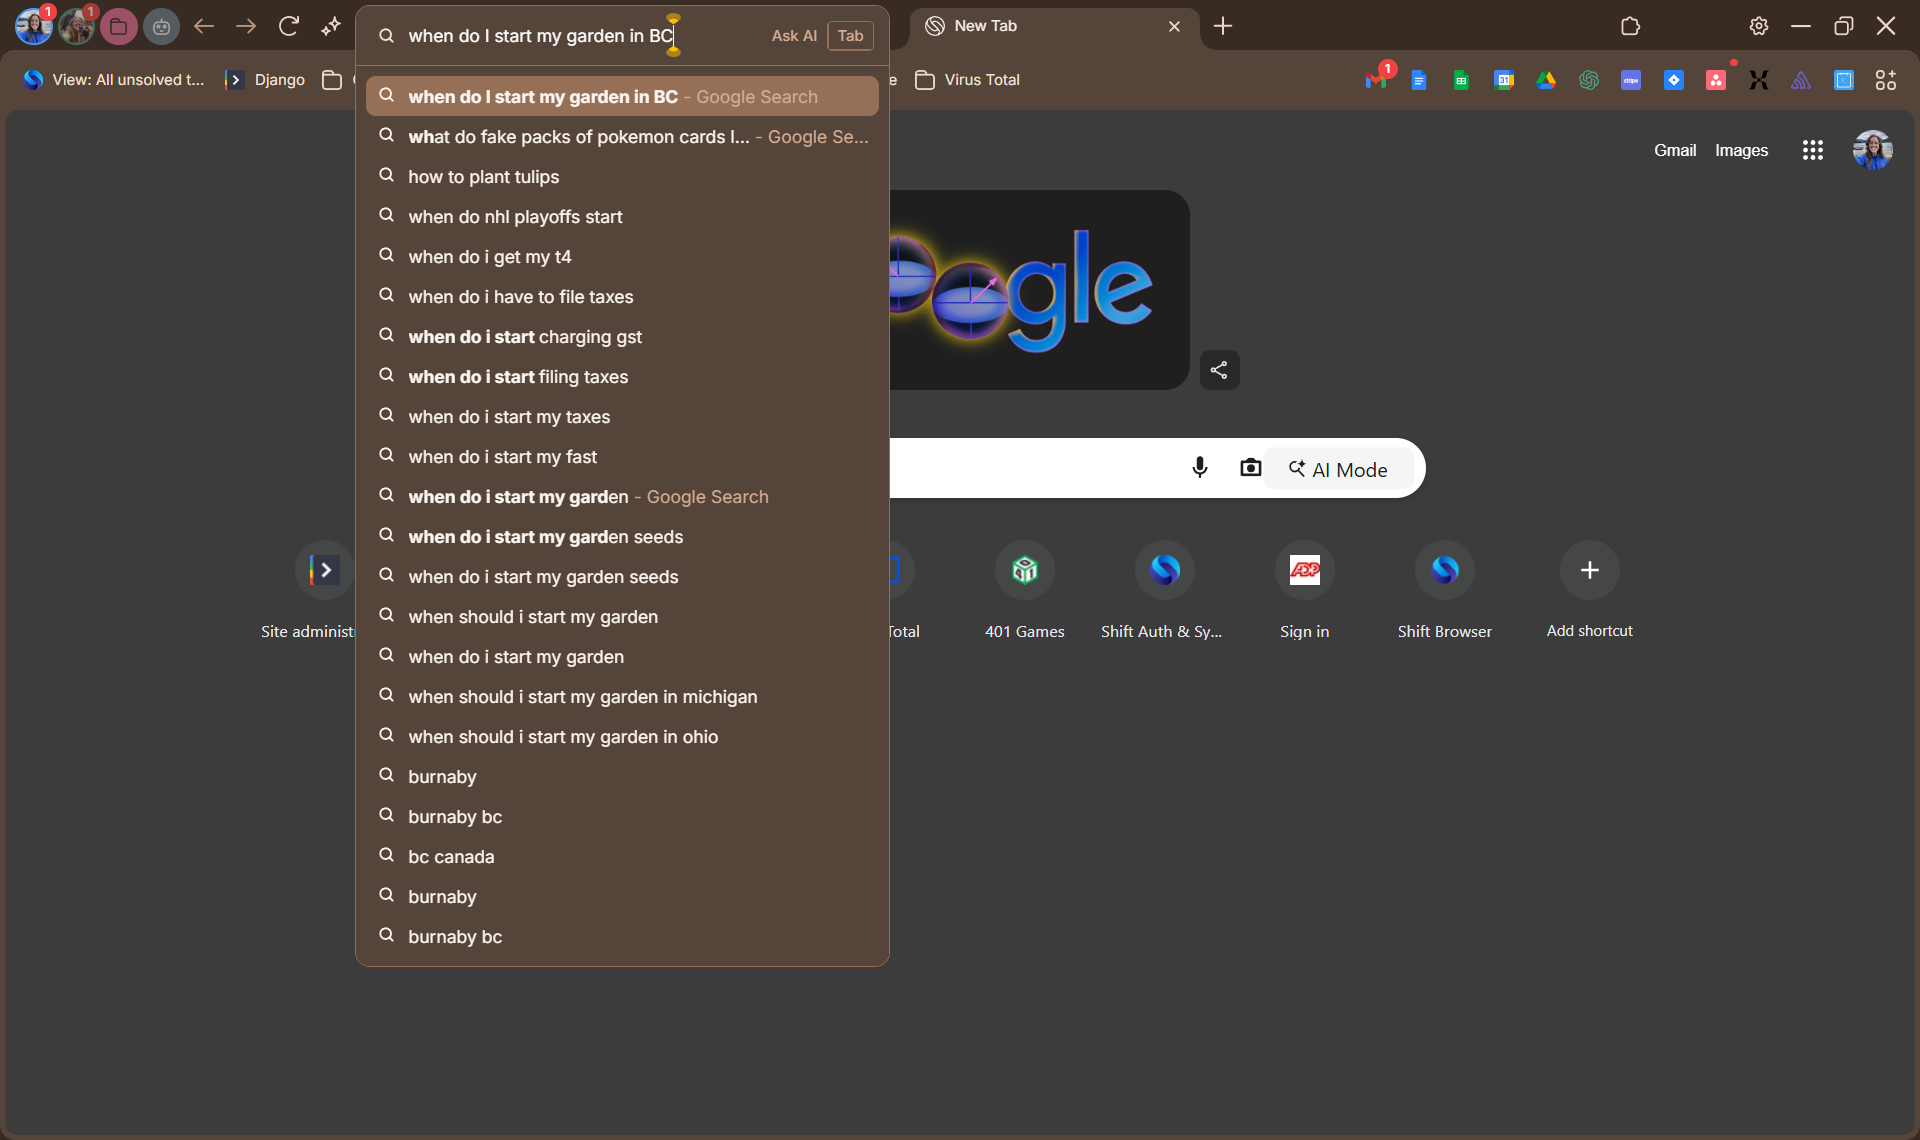This screenshot has height=1140, width=1920.
Task: Choose 'when do i start my fast'
Action: pyautogui.click(x=622, y=457)
